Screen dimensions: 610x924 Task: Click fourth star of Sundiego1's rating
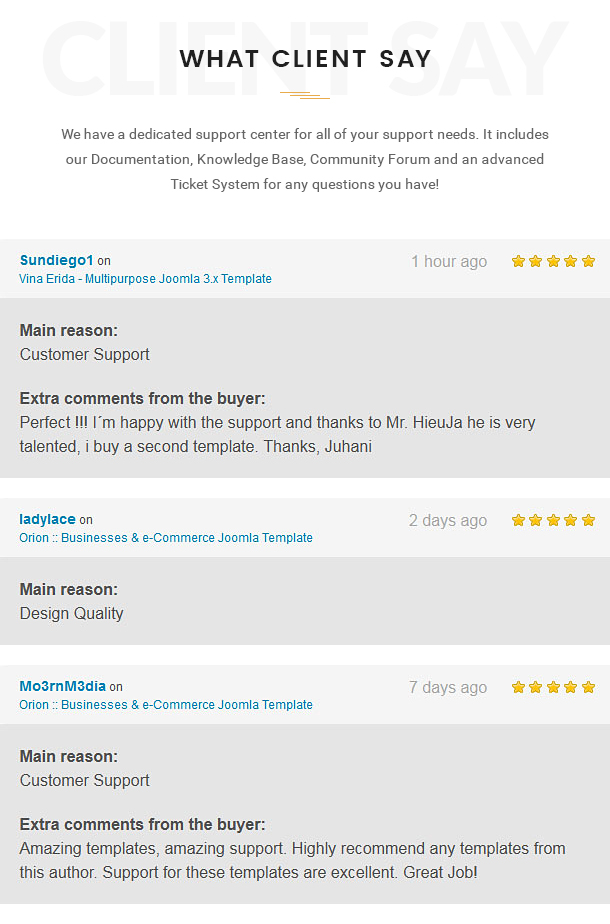[571, 261]
